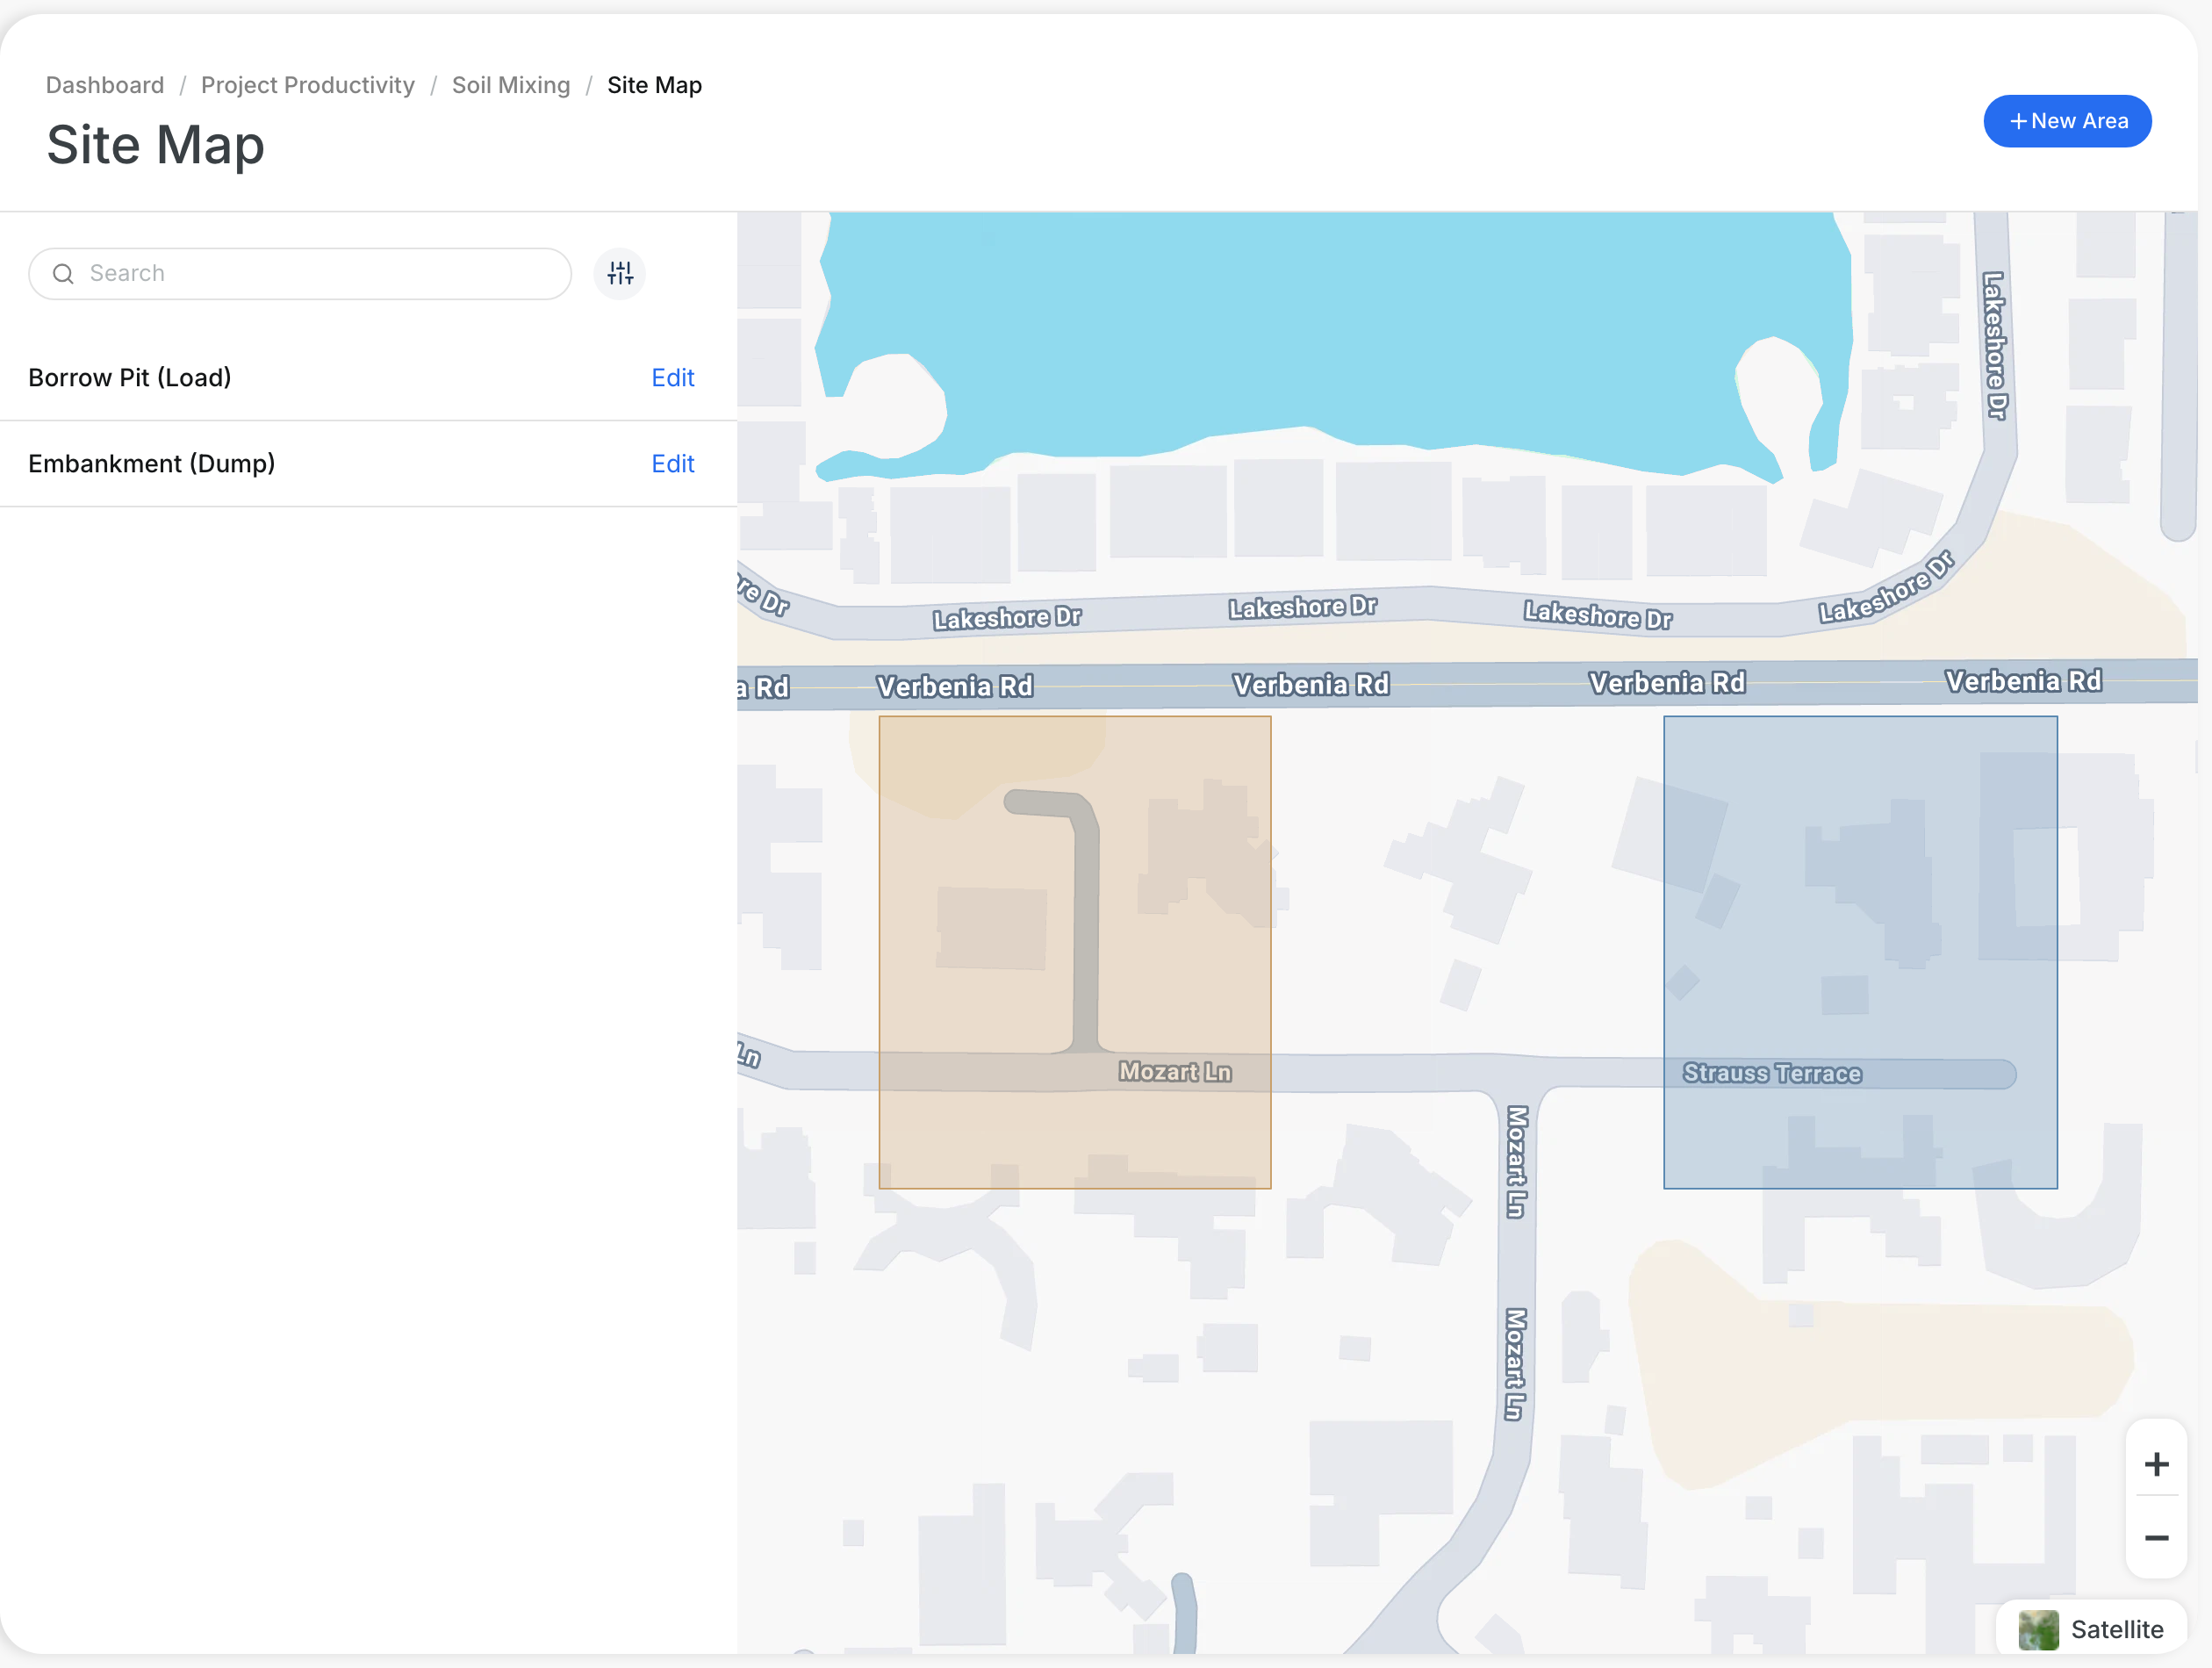Edit the Embankment (Dump) area
This screenshot has width=2212, height=1668.
pyautogui.click(x=673, y=464)
